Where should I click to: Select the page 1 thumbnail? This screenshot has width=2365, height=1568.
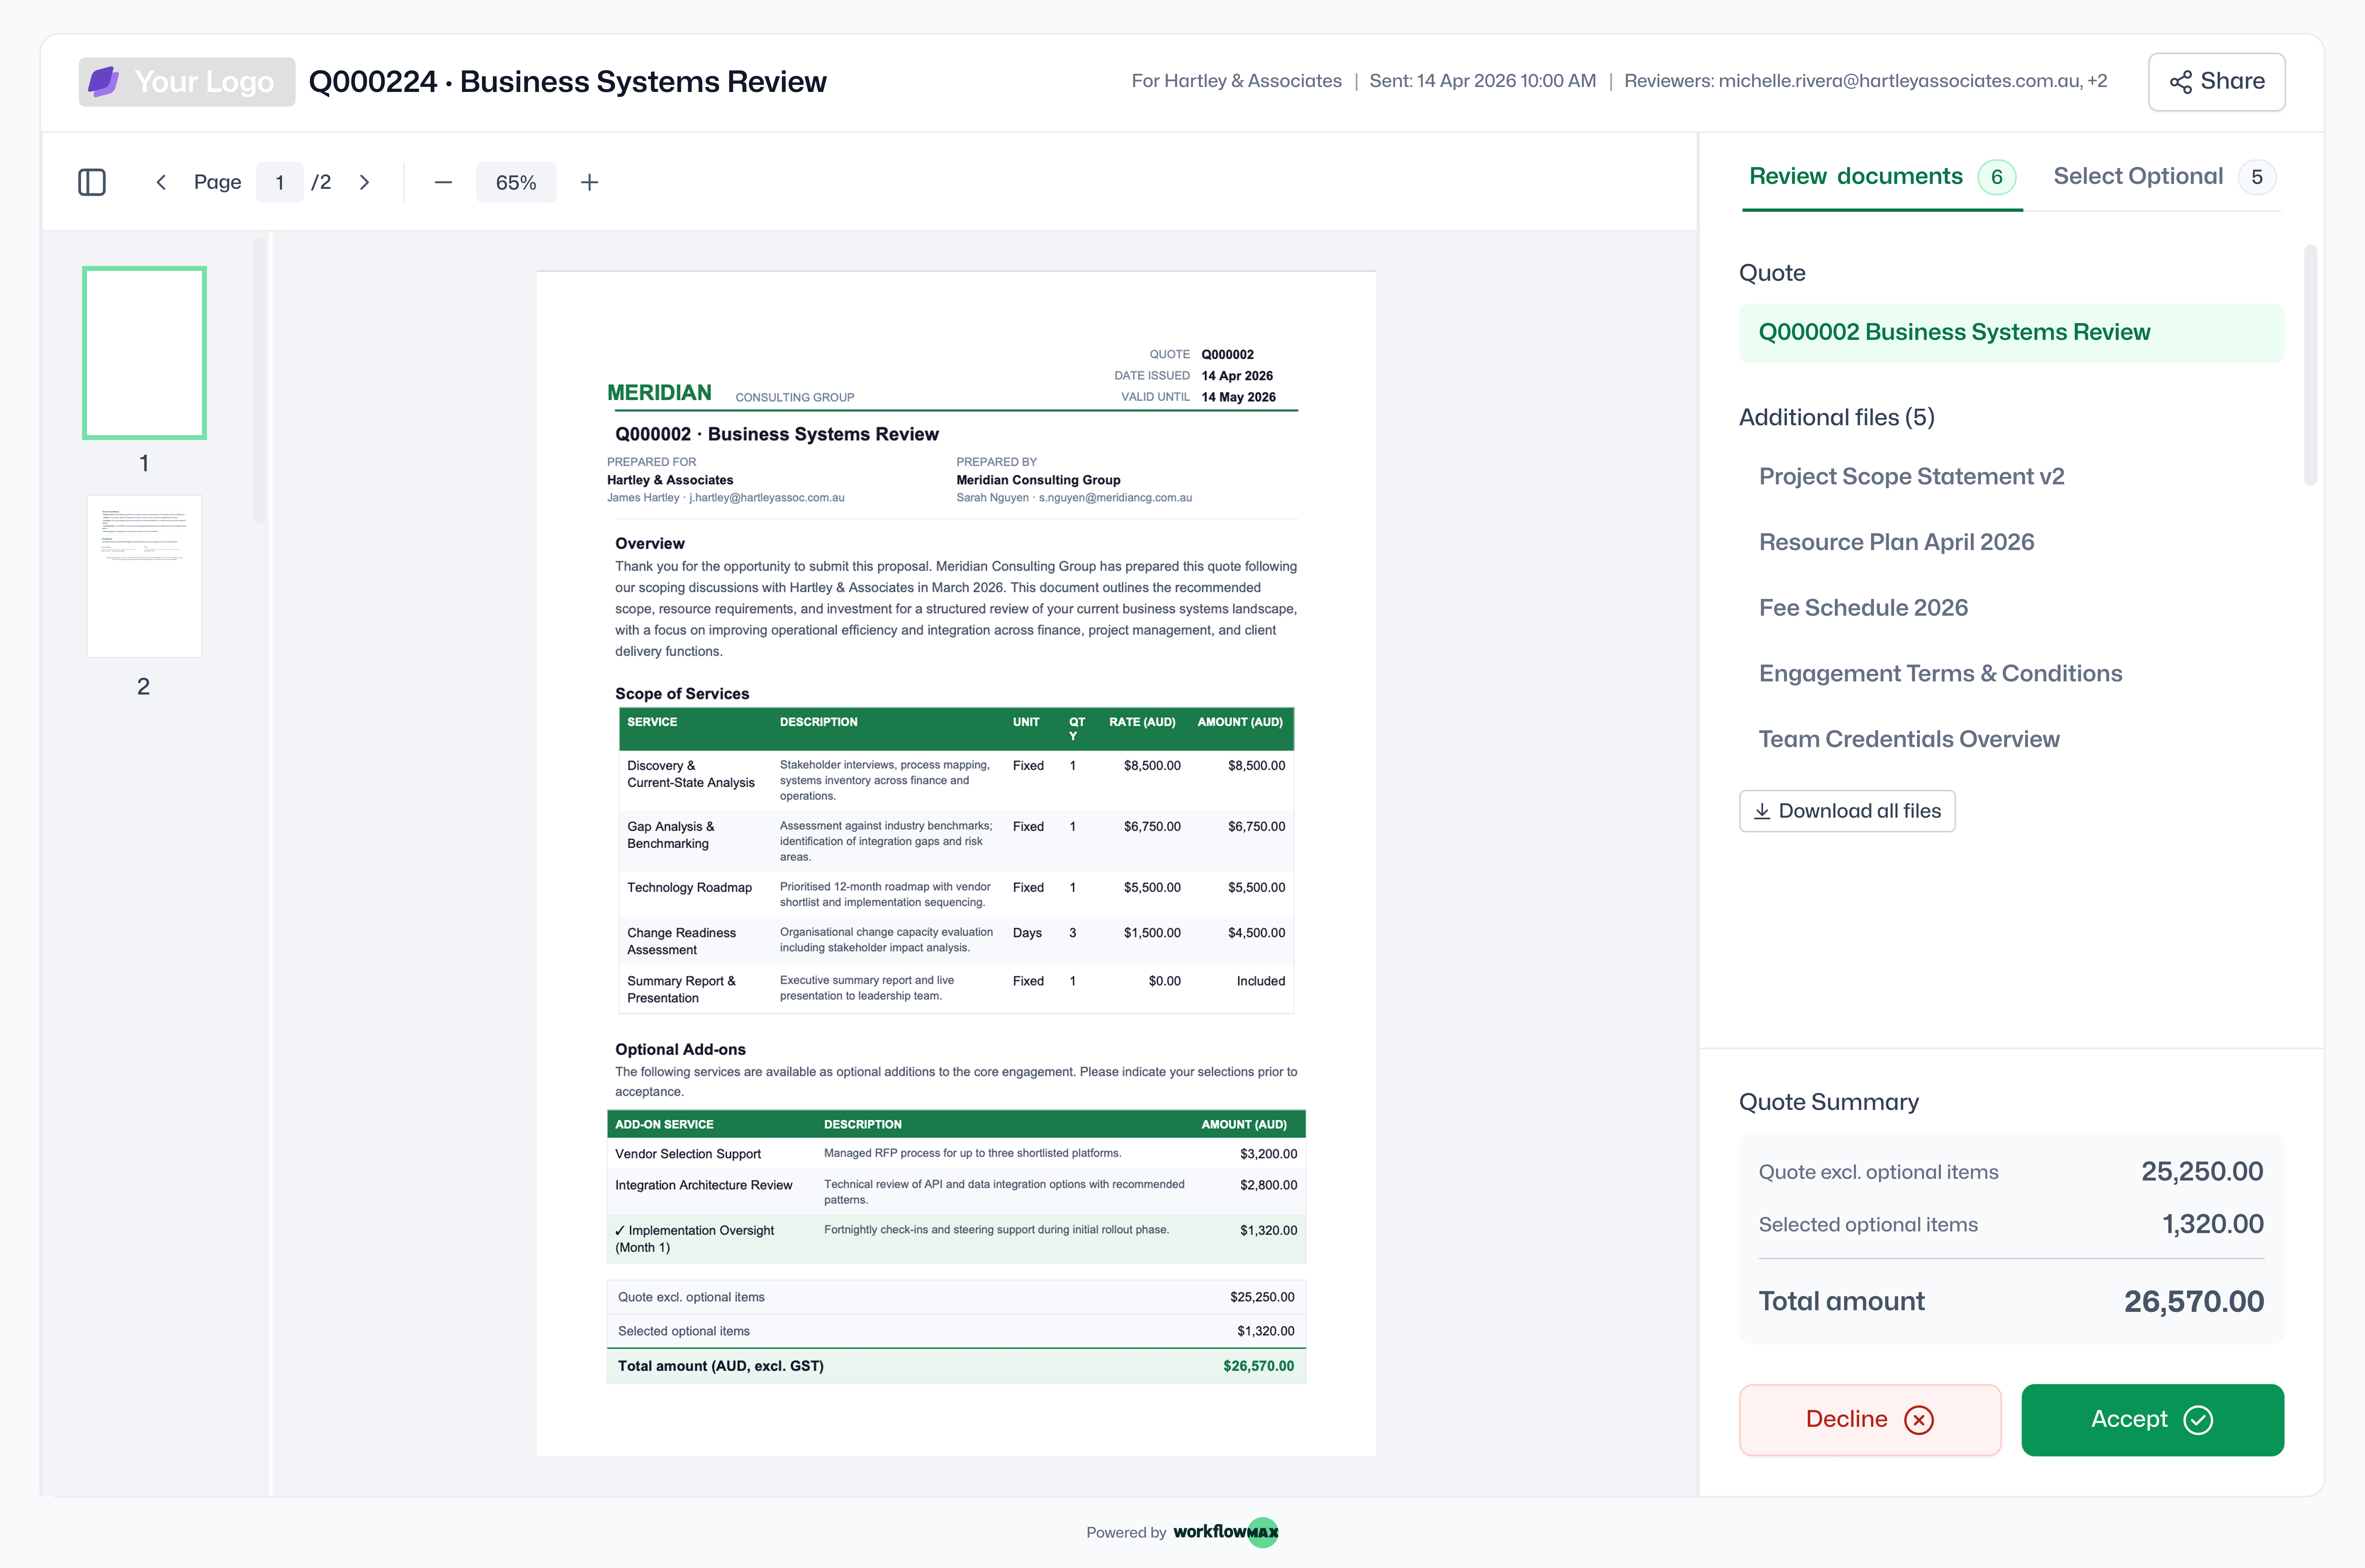point(144,352)
